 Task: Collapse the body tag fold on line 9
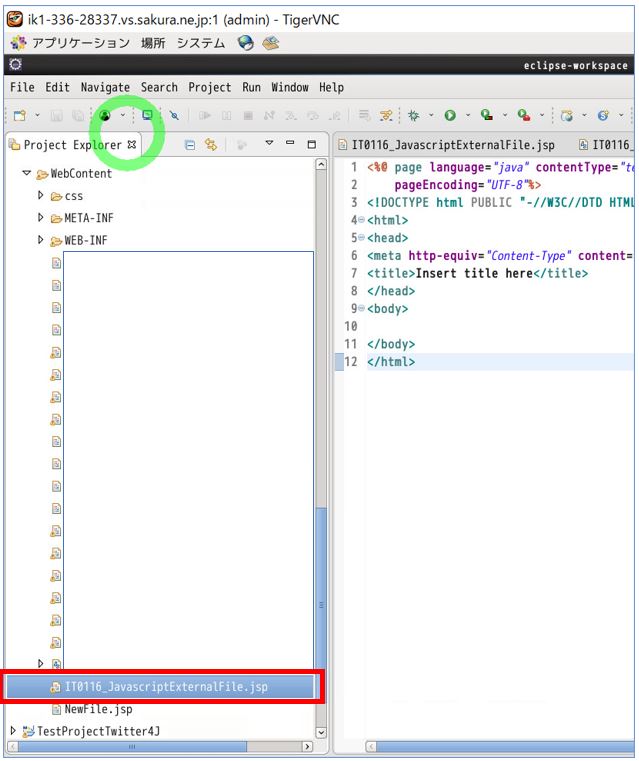pos(361,309)
